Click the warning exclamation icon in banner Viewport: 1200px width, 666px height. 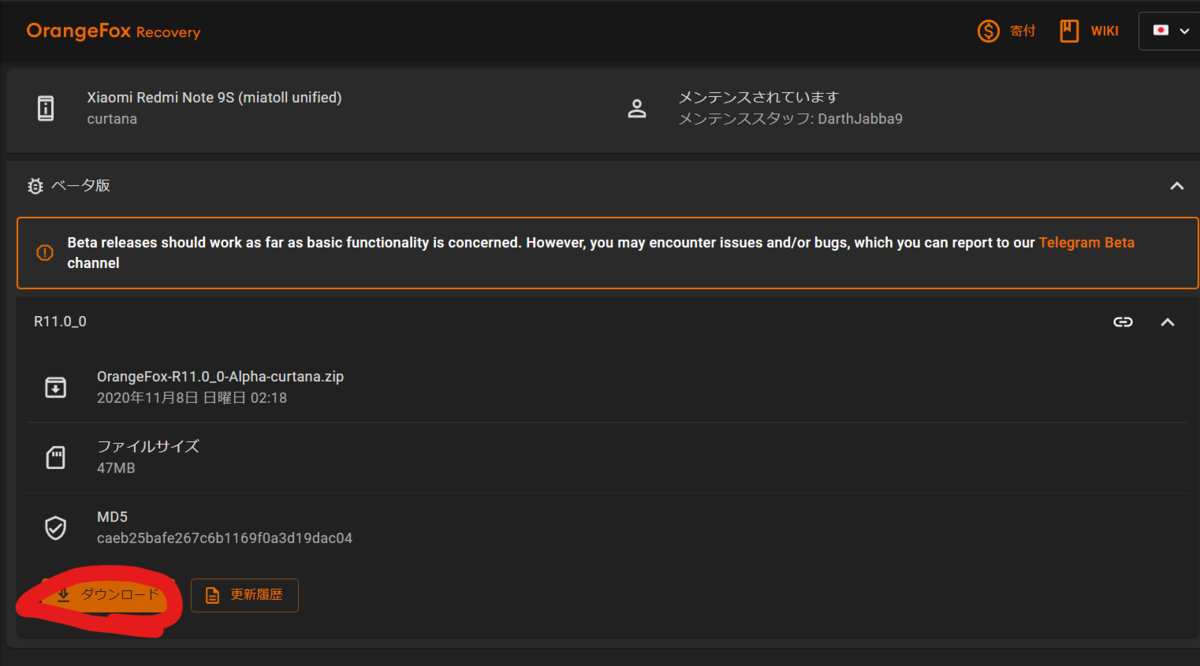(x=45, y=253)
